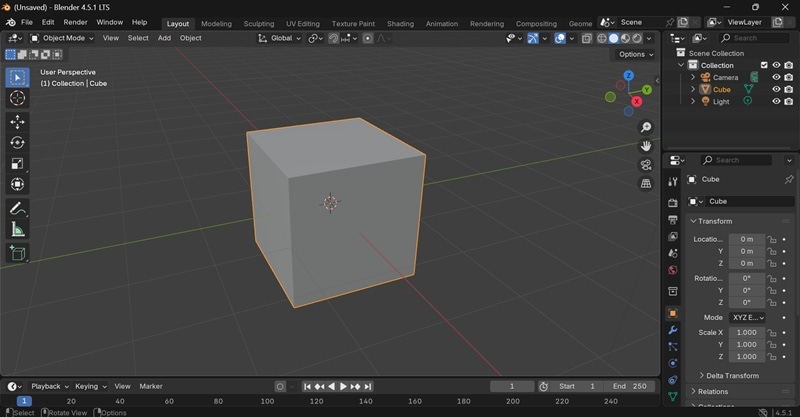Screen dimensions: 800x417
Task: Switch to the Sculpting workspace tab
Action: 259,23
